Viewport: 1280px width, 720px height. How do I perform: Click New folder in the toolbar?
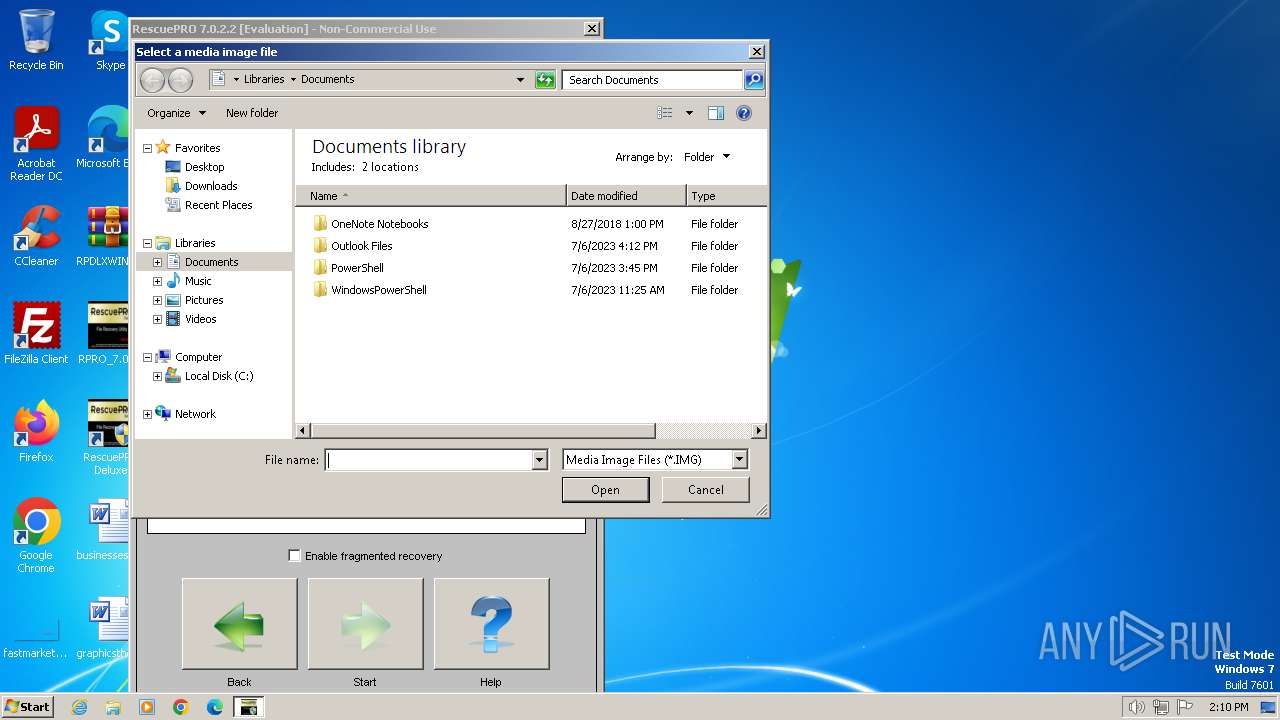[252, 113]
